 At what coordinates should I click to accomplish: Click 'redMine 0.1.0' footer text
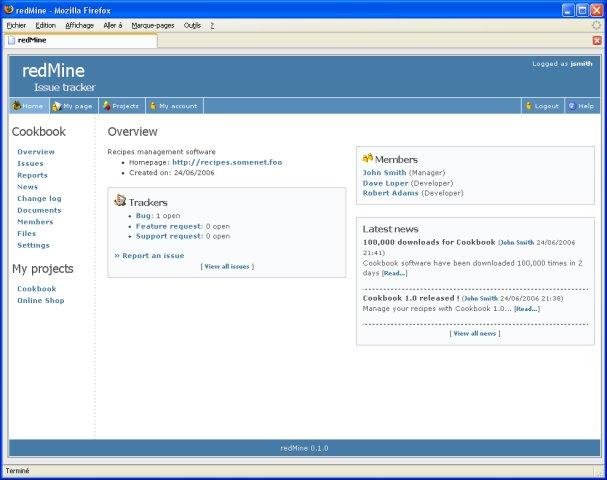click(x=304, y=448)
